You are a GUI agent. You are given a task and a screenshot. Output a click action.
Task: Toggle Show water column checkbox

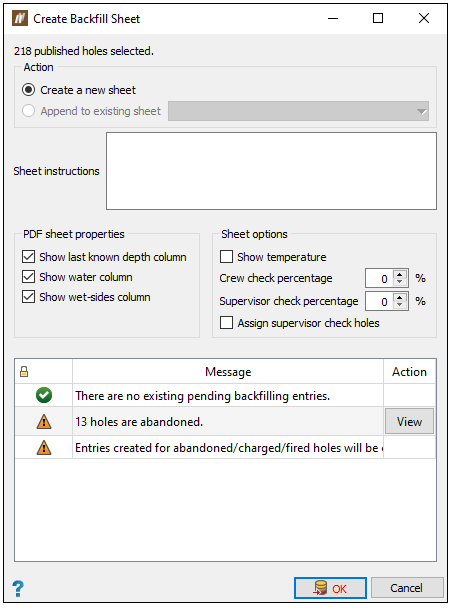pyautogui.click(x=28, y=277)
